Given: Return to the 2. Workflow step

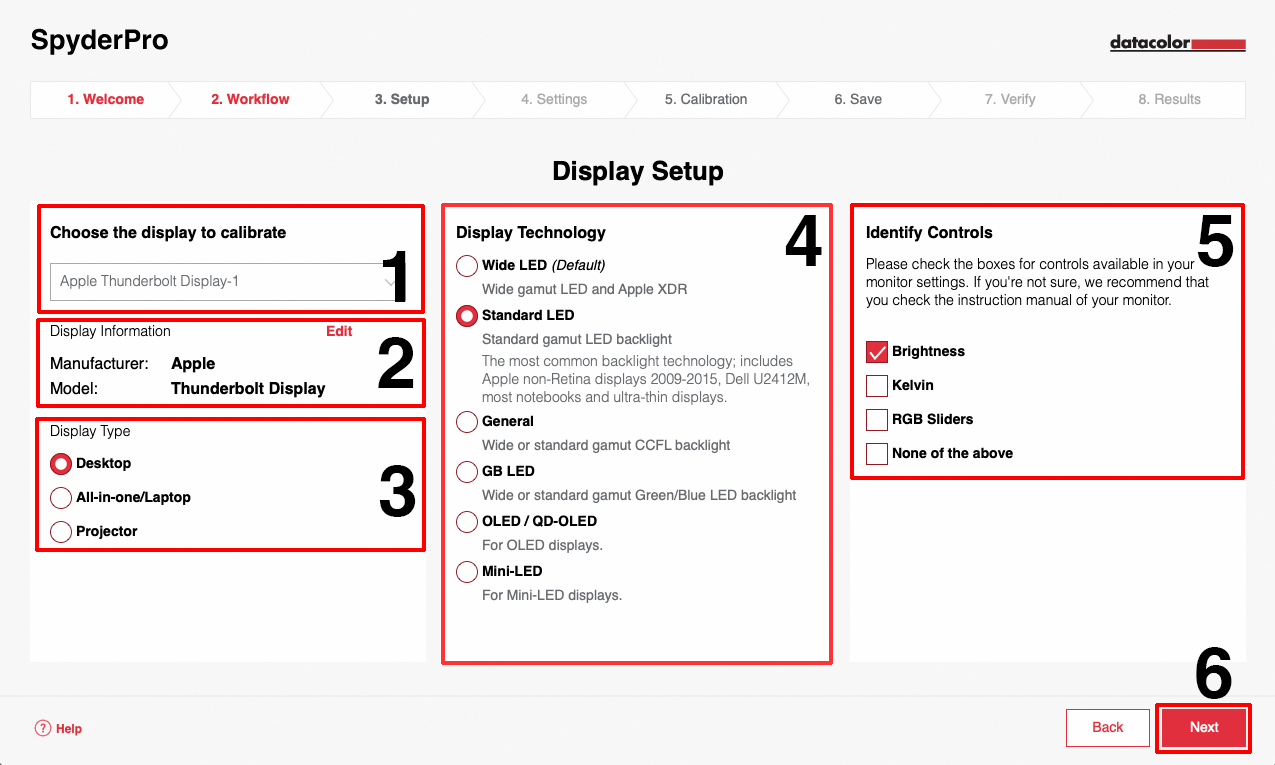Looking at the screenshot, I should 250,99.
